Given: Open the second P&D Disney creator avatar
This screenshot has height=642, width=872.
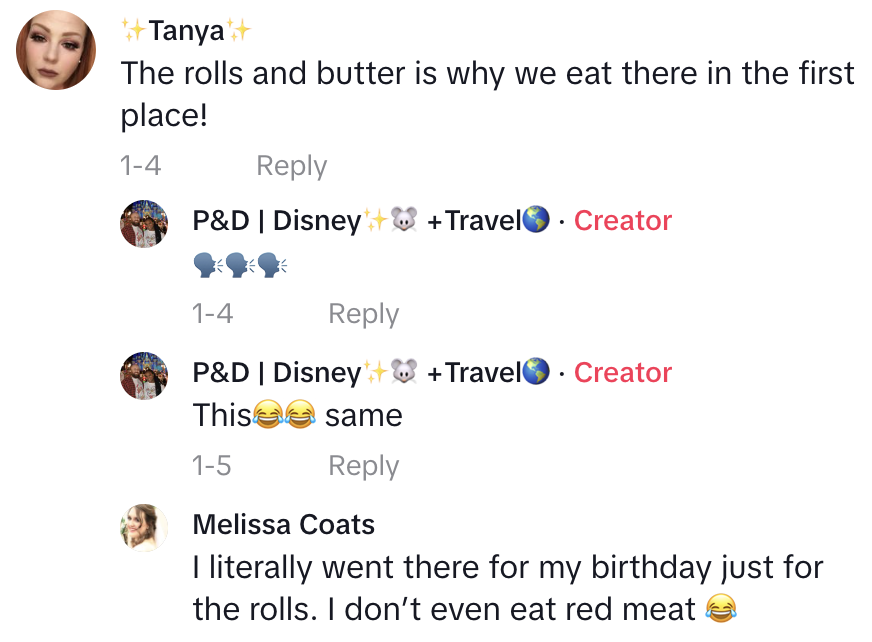Looking at the screenshot, I should coord(144,375).
